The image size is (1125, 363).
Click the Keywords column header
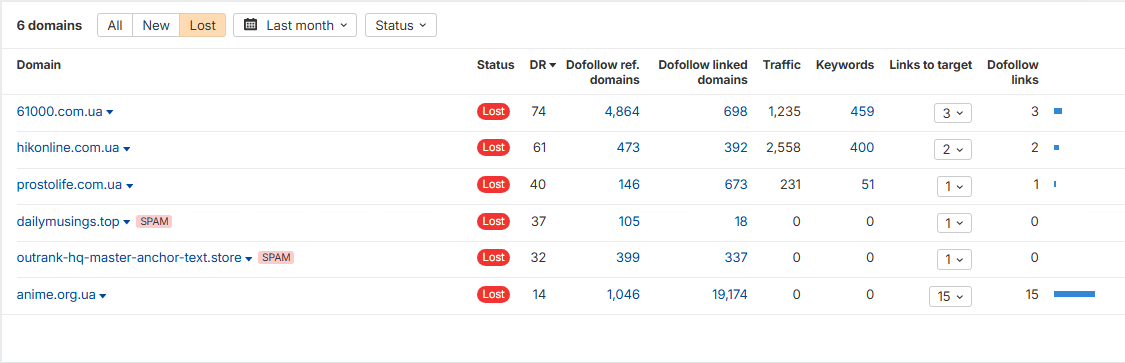(844, 65)
